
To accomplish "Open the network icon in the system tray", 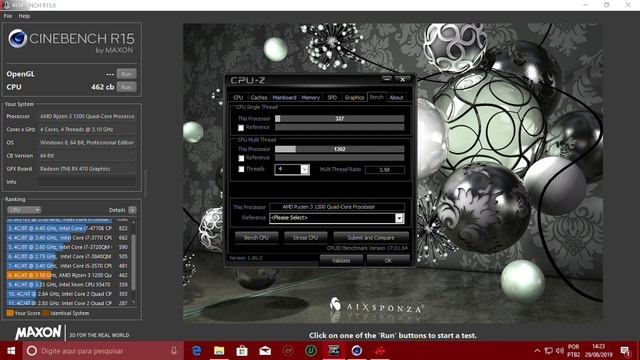I will pyautogui.click(x=549, y=351).
